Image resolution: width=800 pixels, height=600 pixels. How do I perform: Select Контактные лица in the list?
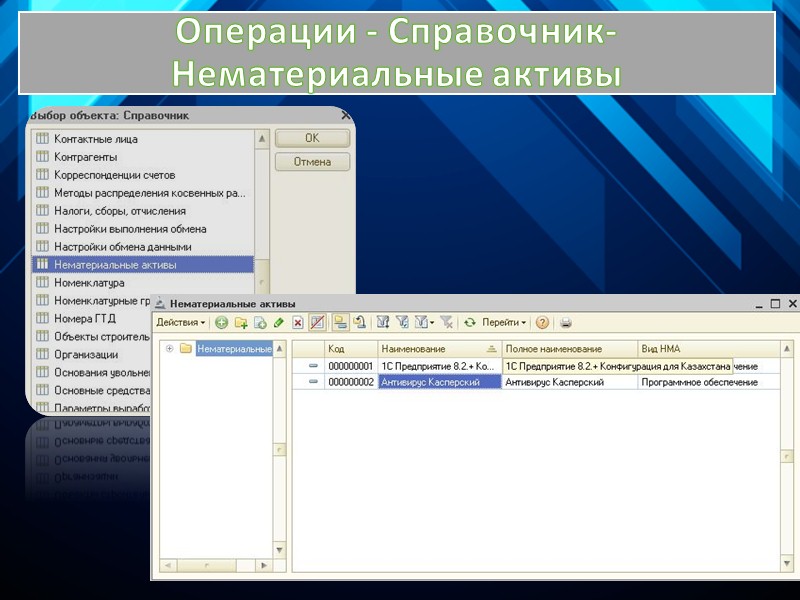(143, 139)
